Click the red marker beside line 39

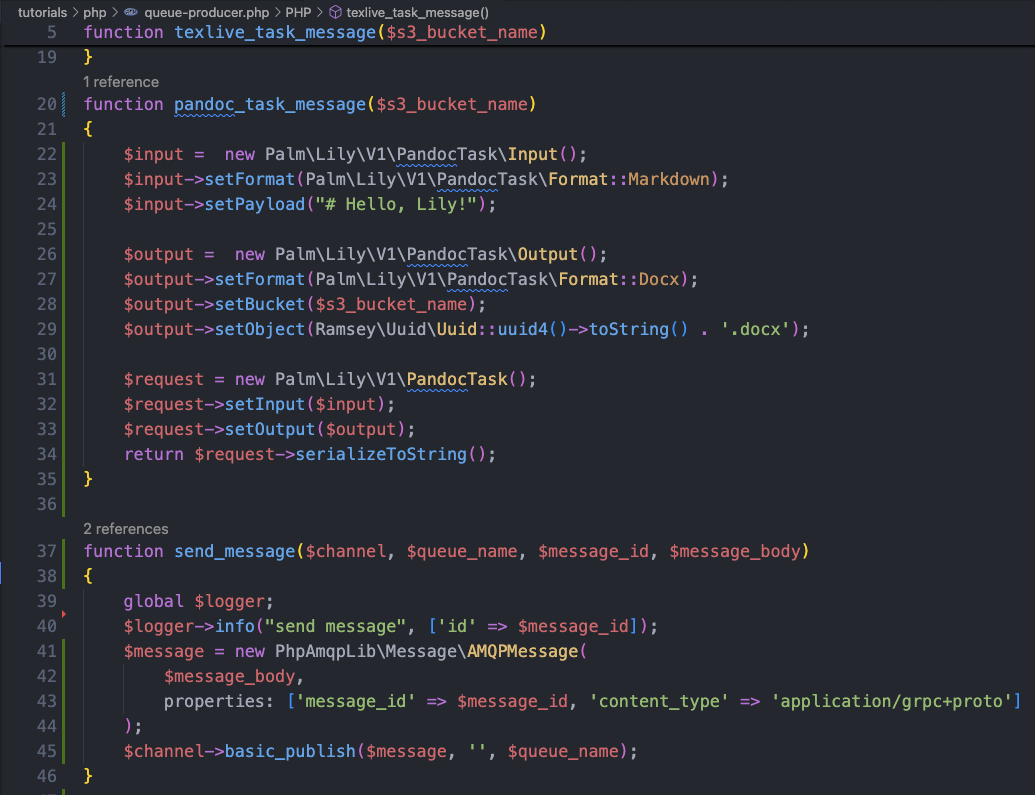click(x=63, y=612)
